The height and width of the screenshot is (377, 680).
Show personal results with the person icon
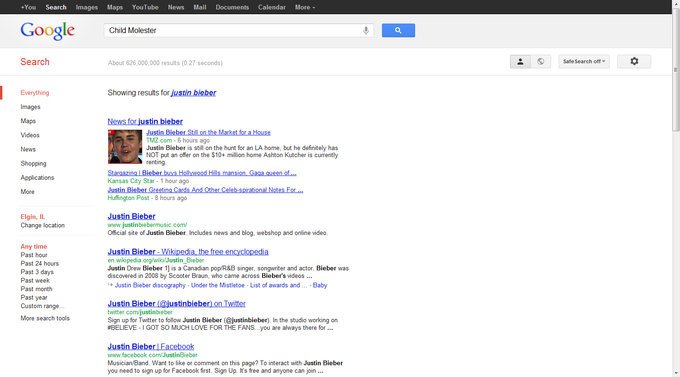coord(520,62)
